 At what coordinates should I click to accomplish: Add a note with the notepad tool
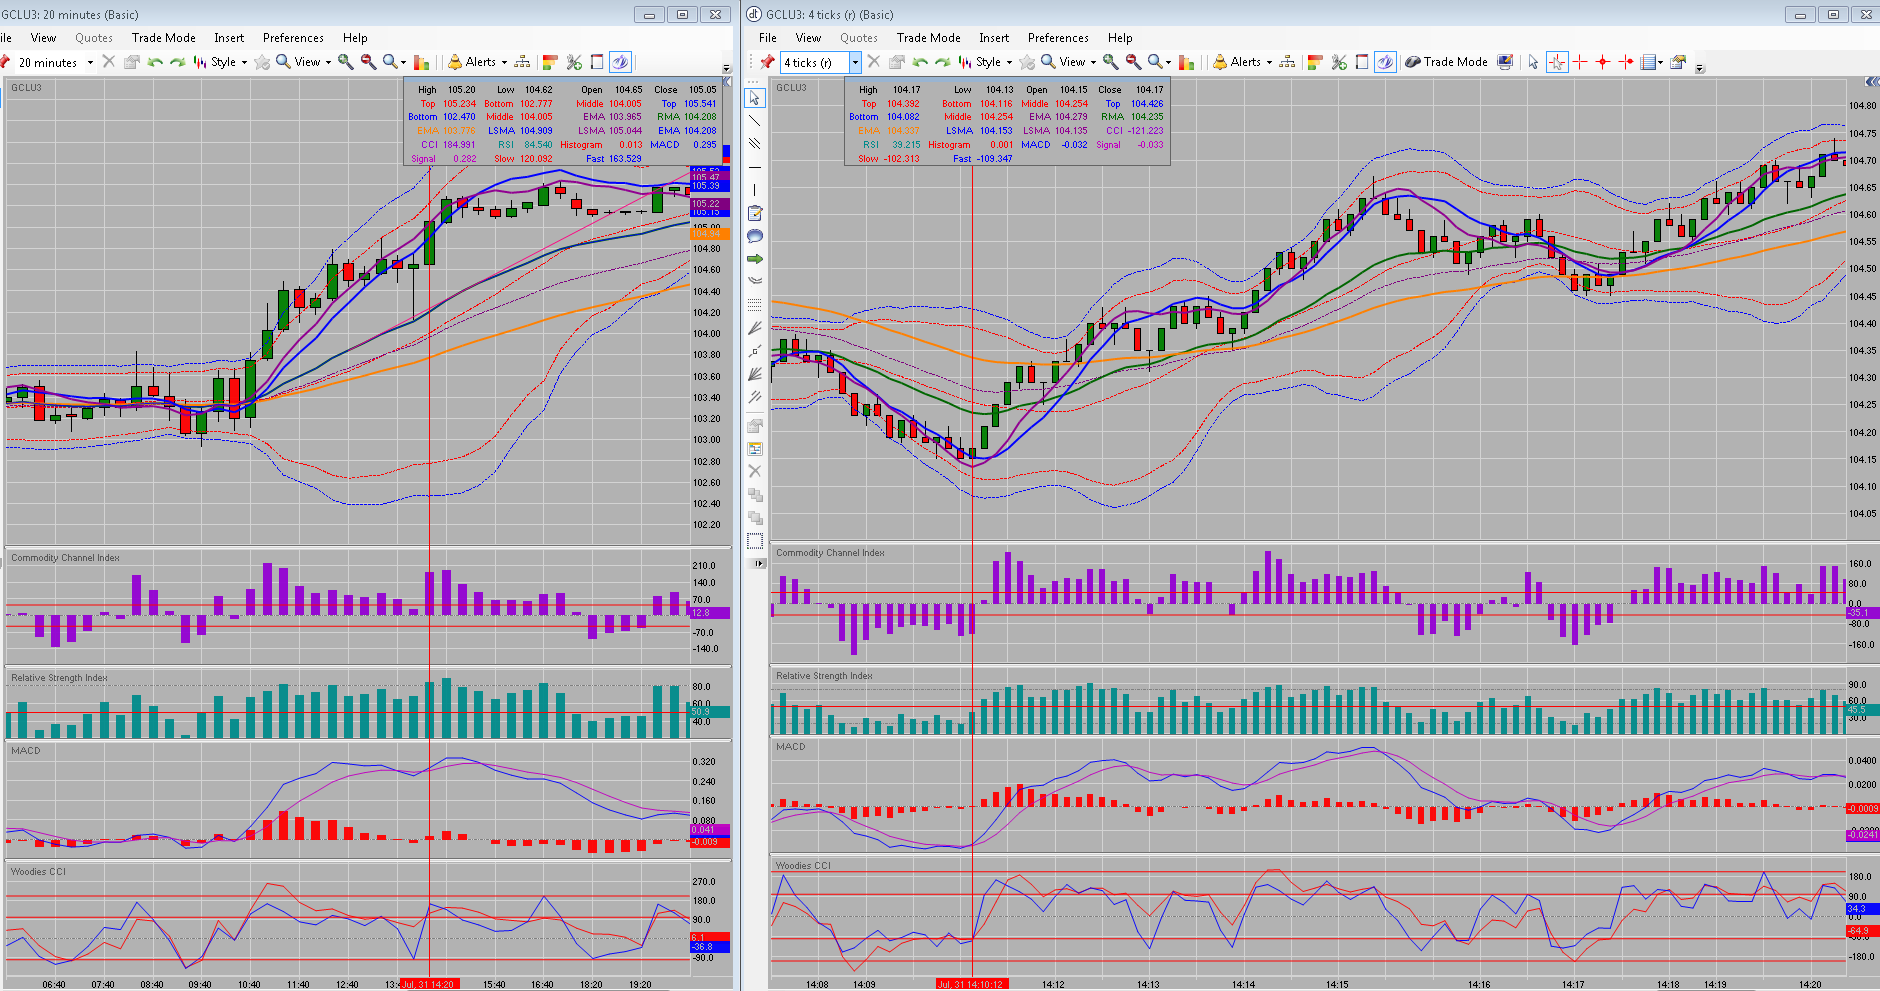[755, 213]
